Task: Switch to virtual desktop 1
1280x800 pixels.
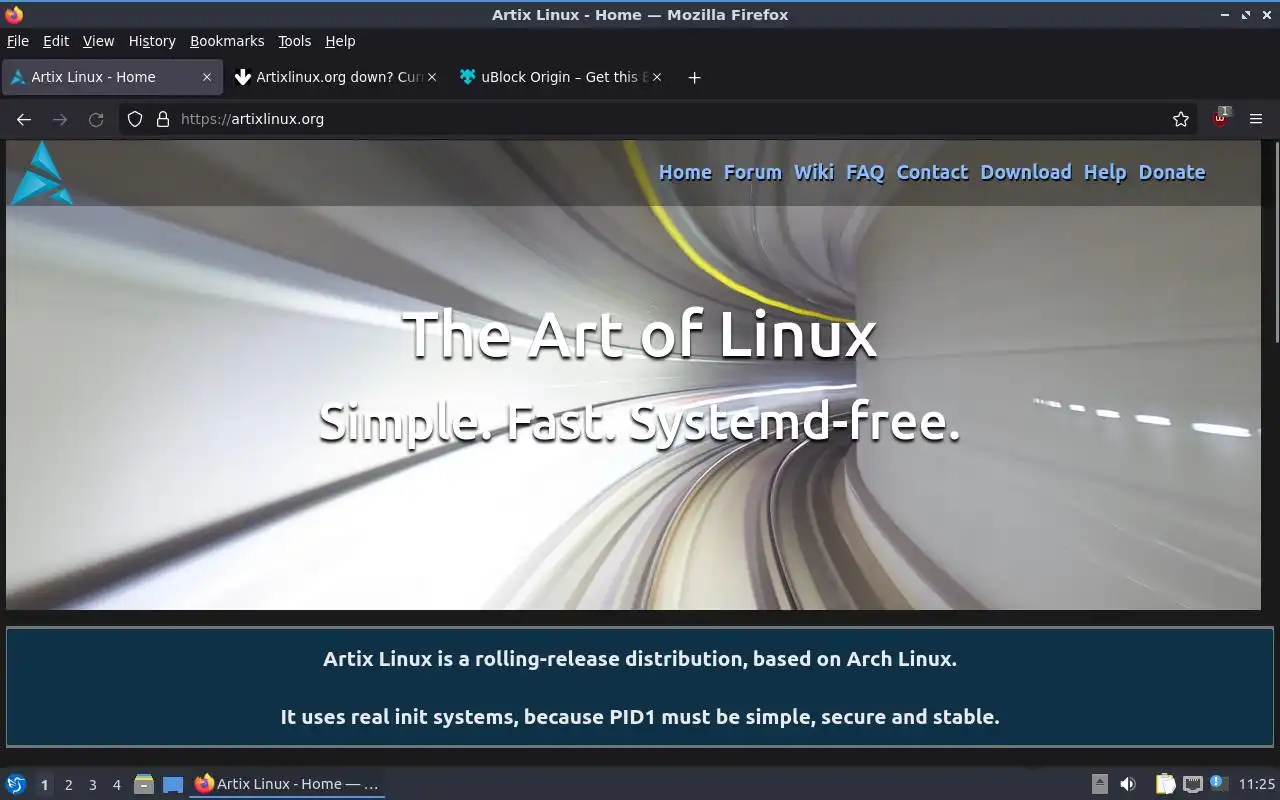Action: coord(44,785)
